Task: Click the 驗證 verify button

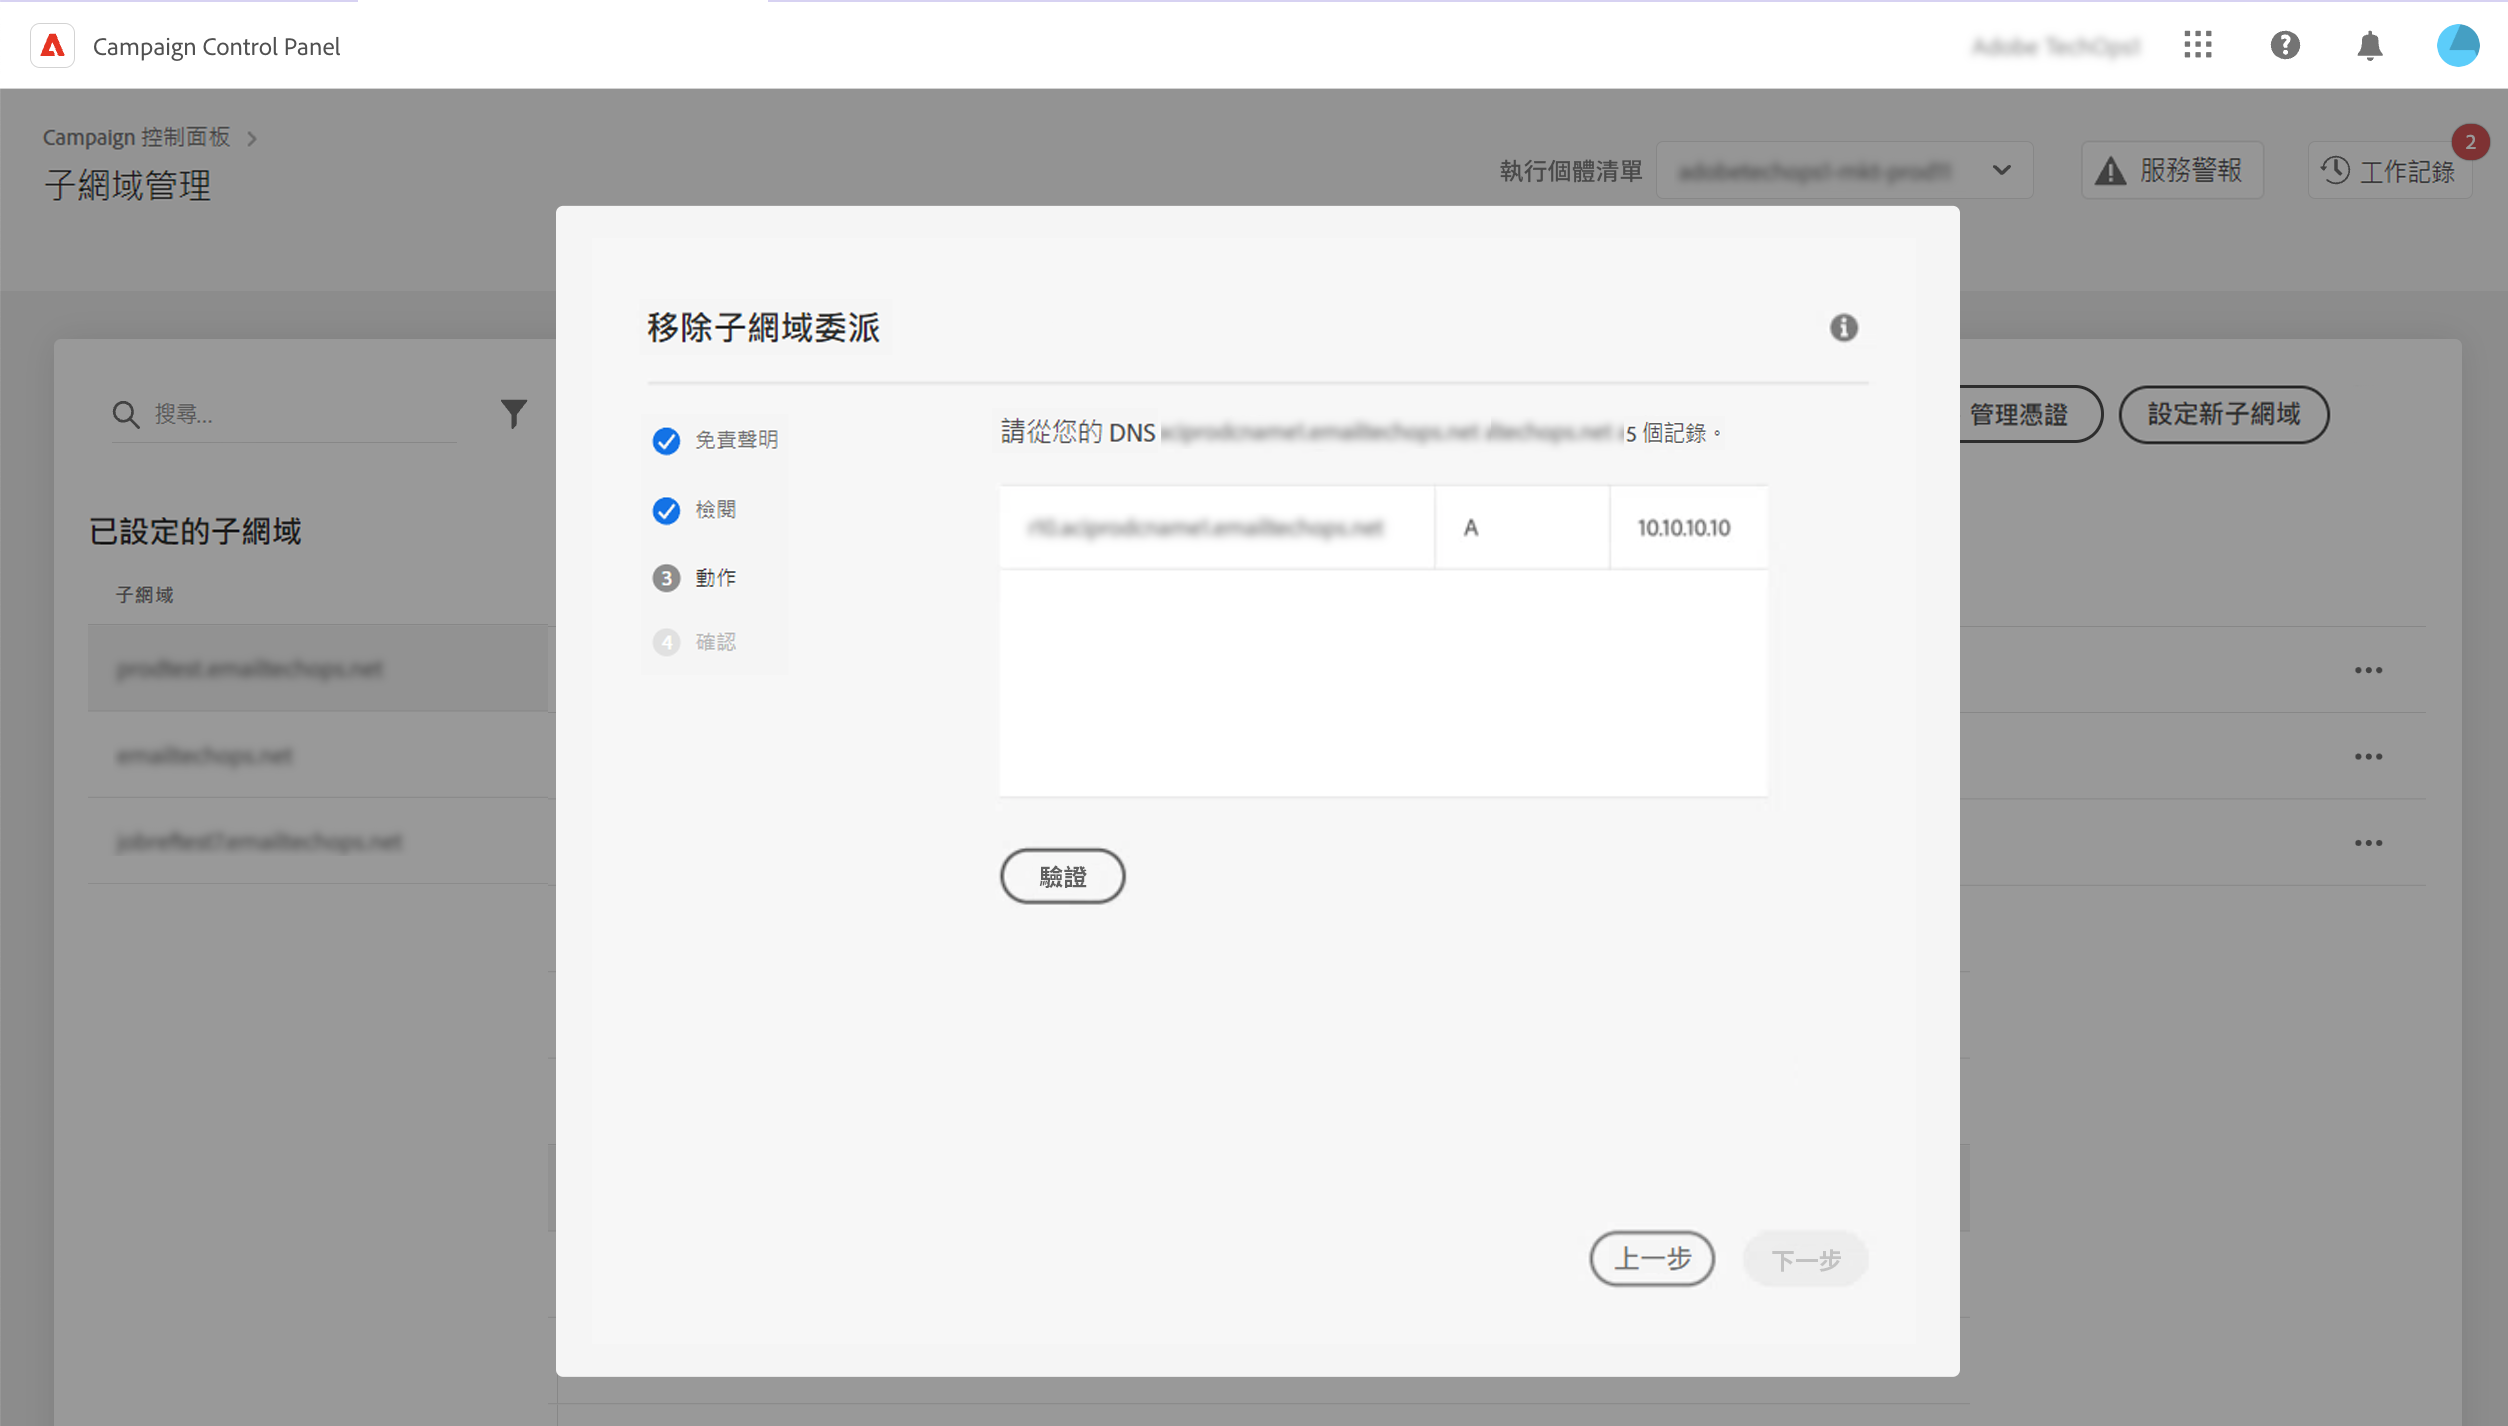Action: click(1062, 876)
